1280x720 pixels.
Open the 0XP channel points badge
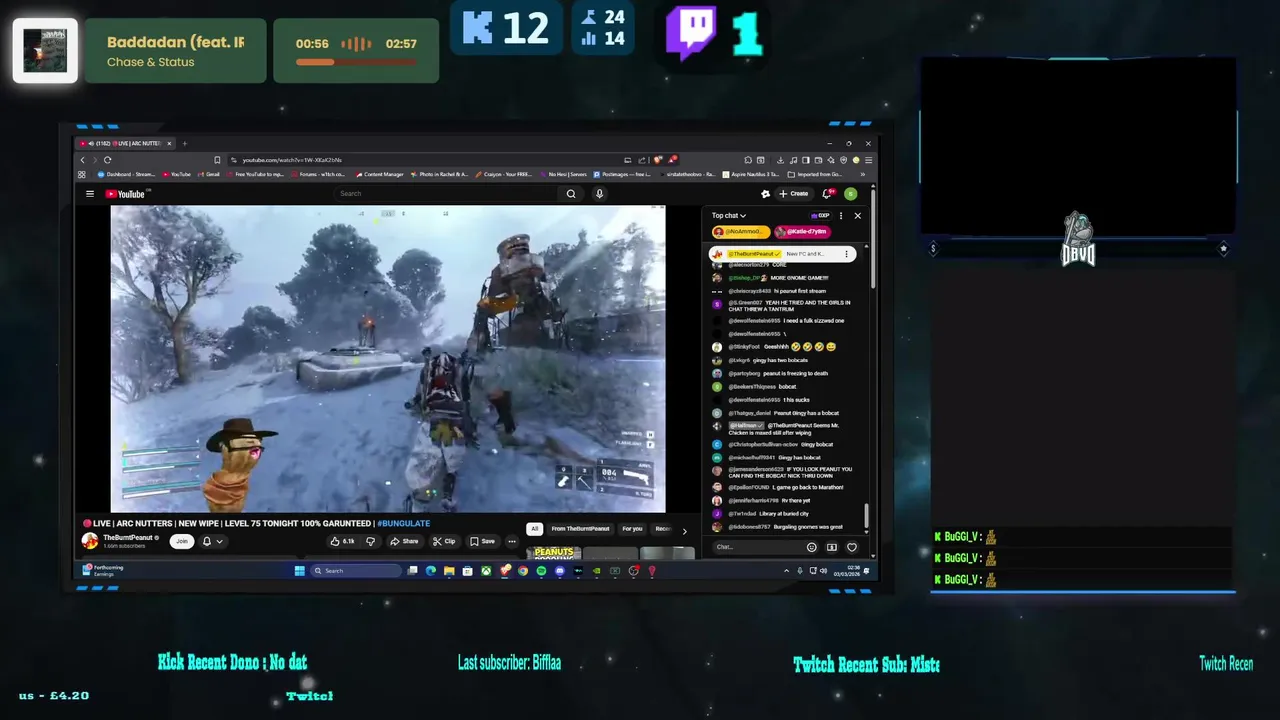821,215
